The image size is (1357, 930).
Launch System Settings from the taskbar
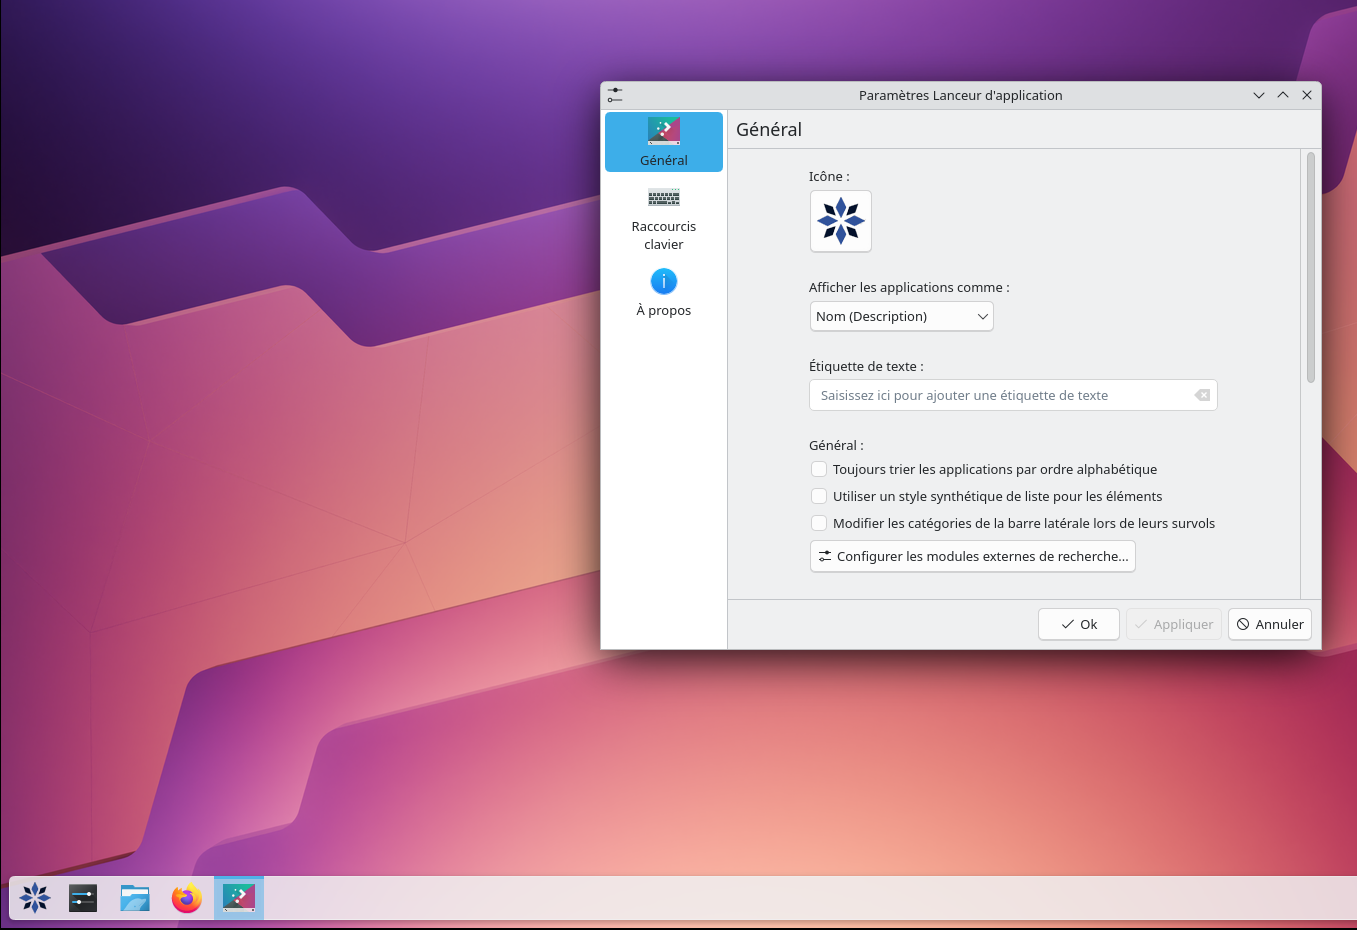click(x=83, y=898)
